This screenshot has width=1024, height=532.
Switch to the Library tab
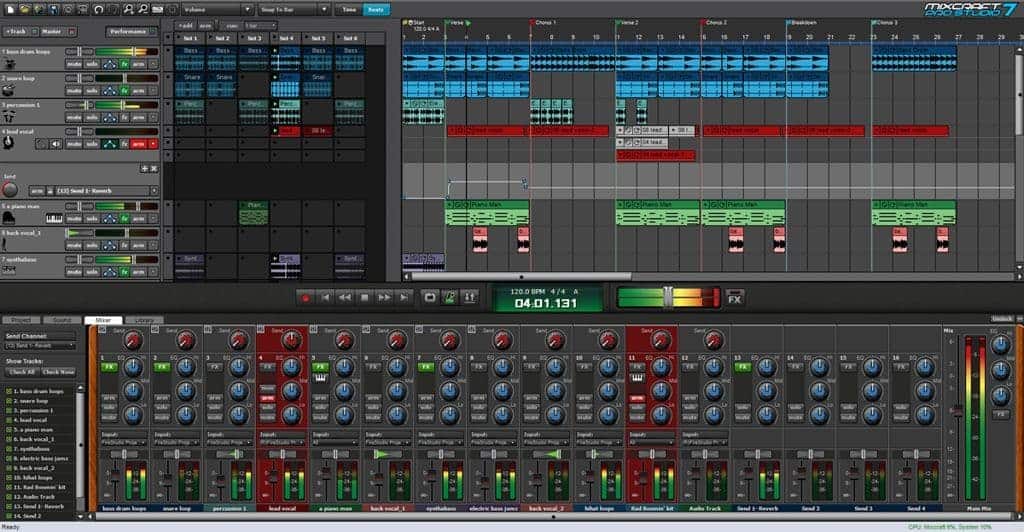tap(144, 320)
